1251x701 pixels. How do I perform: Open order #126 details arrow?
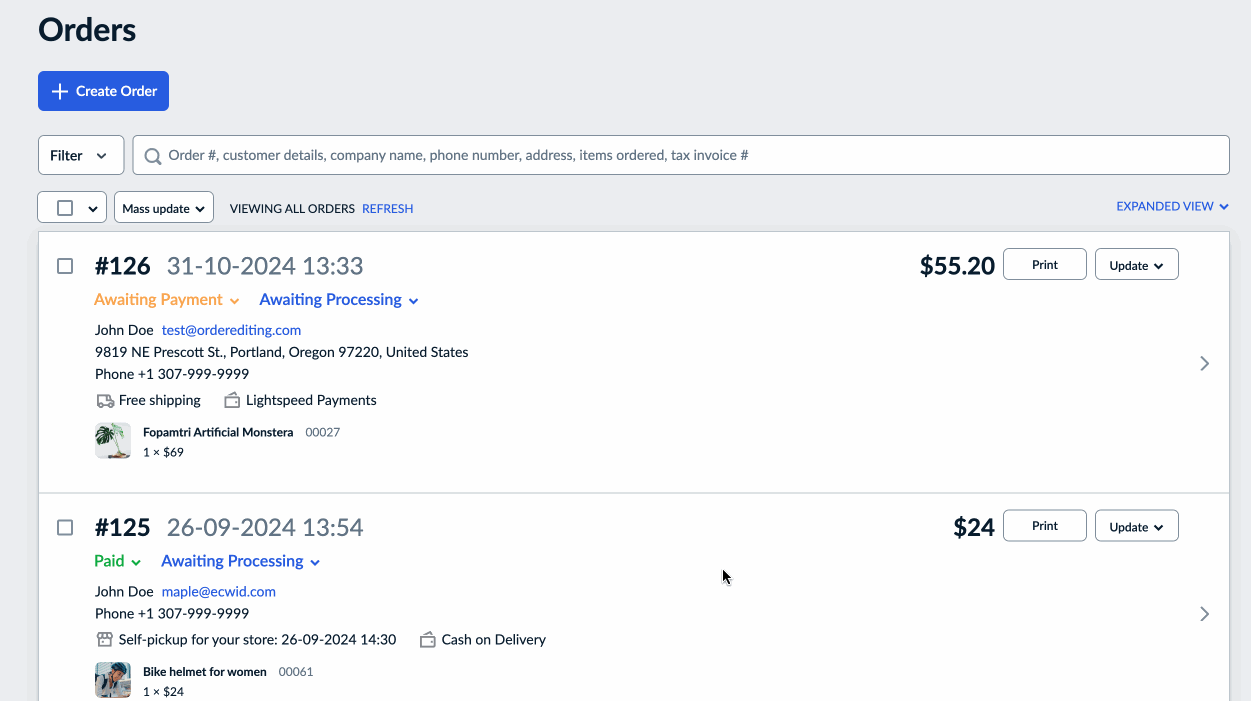pos(1205,364)
